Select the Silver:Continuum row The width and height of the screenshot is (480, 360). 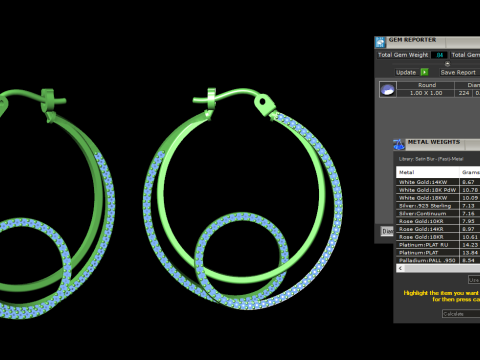click(438, 213)
